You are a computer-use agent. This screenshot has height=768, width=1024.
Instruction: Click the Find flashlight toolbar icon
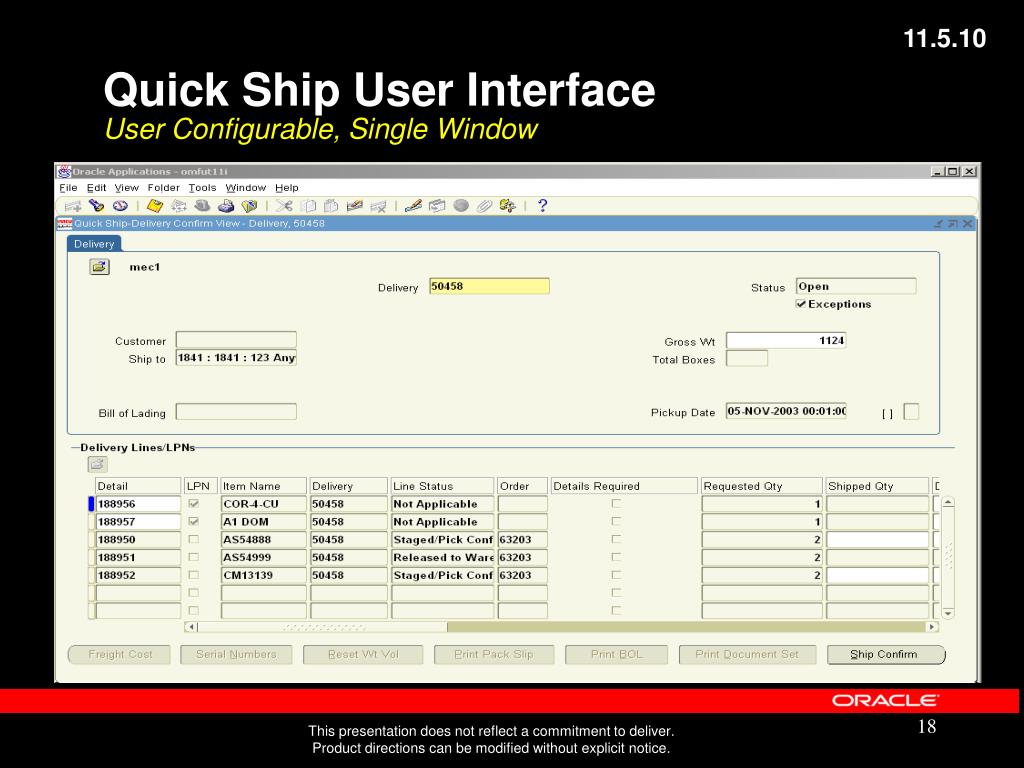tap(97, 206)
